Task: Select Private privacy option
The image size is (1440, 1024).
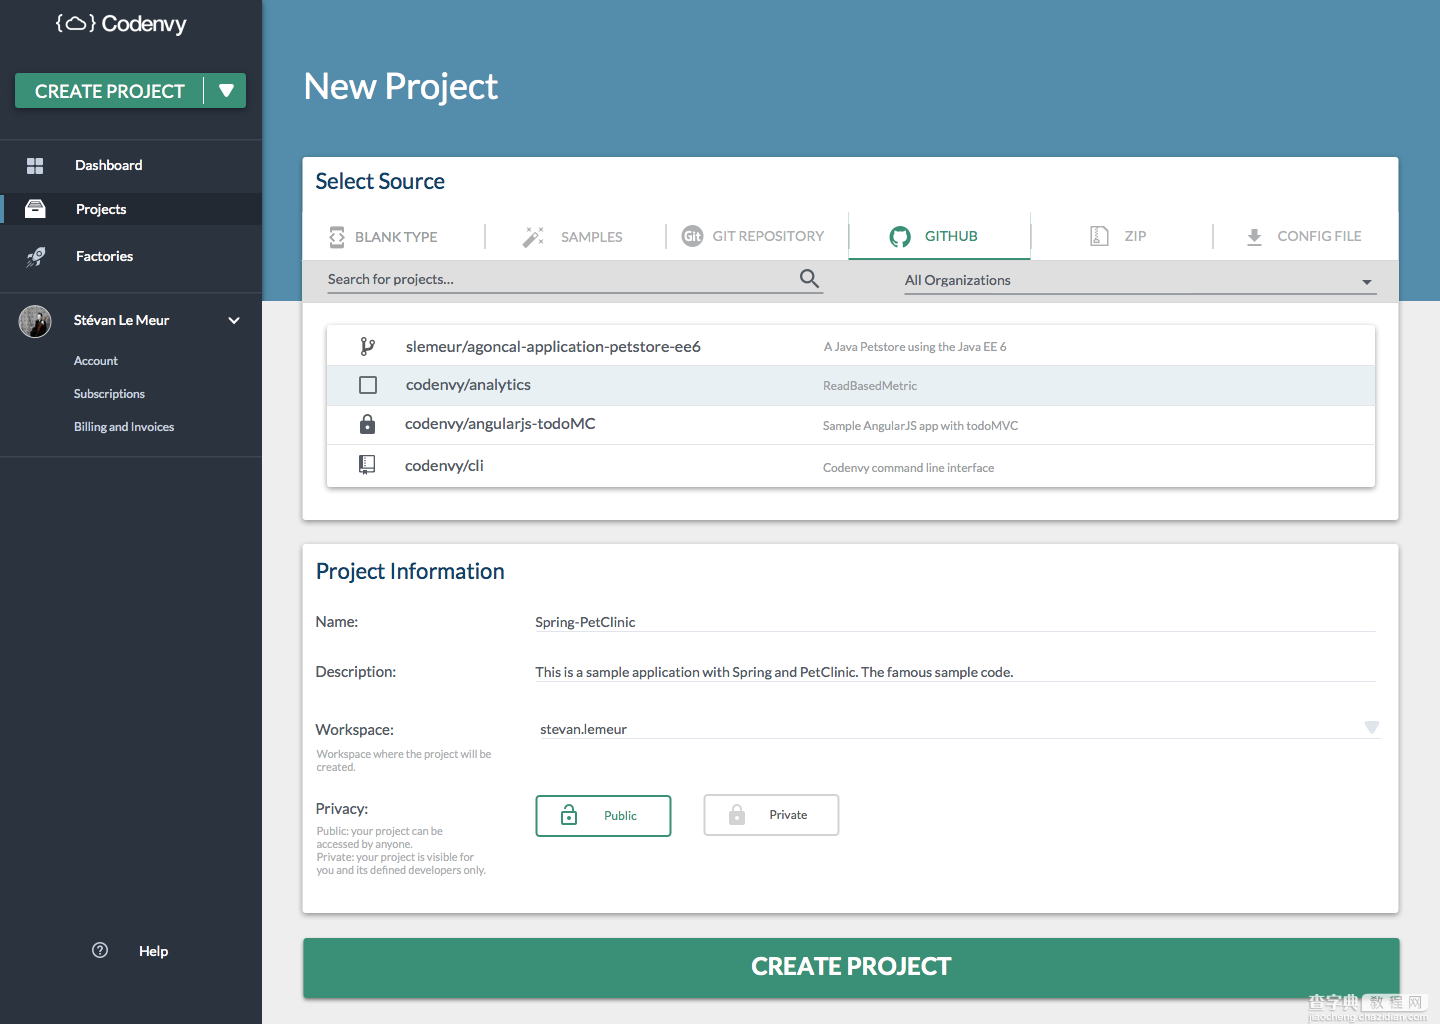Action: (x=771, y=815)
